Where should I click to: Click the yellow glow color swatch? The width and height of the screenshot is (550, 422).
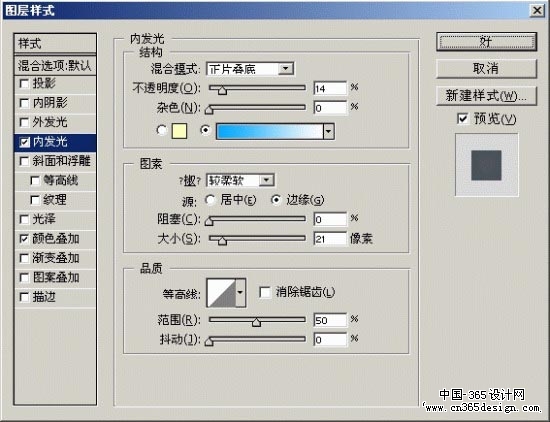point(179,131)
